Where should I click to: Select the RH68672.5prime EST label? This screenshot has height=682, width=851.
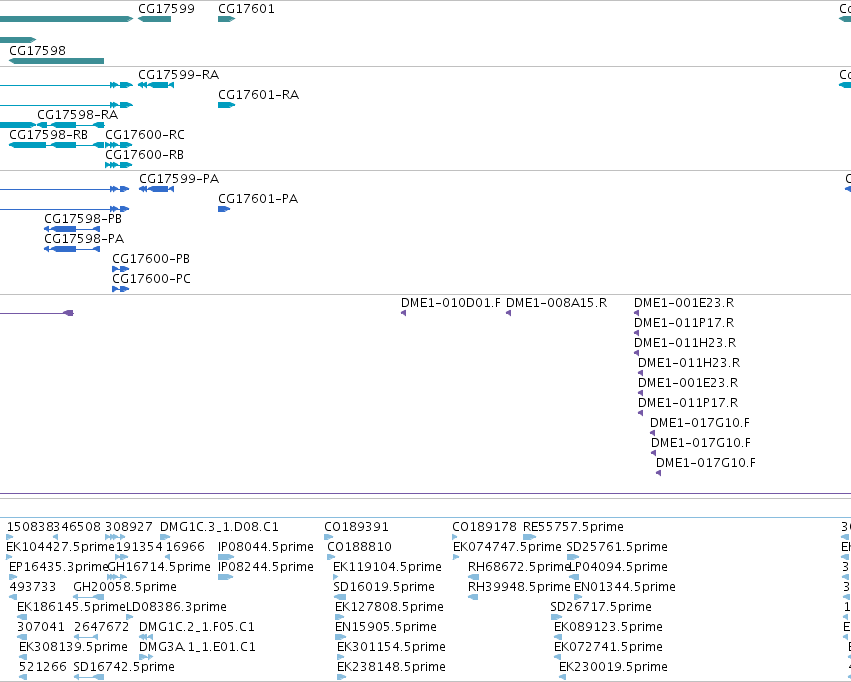[x=519, y=567]
